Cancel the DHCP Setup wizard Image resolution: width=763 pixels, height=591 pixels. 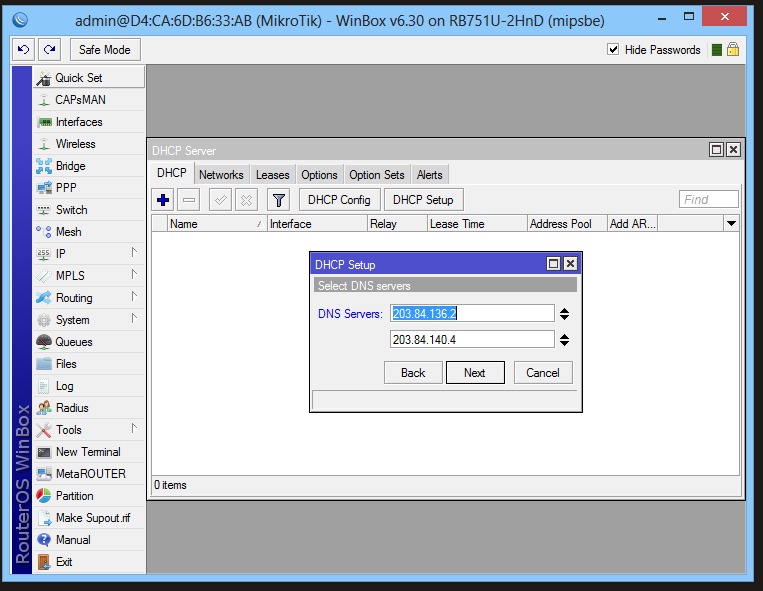click(x=543, y=373)
